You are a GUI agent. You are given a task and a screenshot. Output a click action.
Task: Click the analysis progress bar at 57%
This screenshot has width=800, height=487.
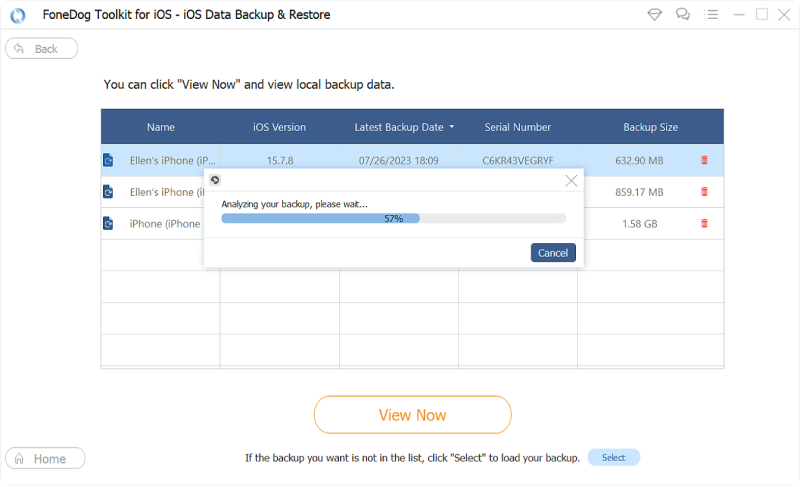pos(393,218)
